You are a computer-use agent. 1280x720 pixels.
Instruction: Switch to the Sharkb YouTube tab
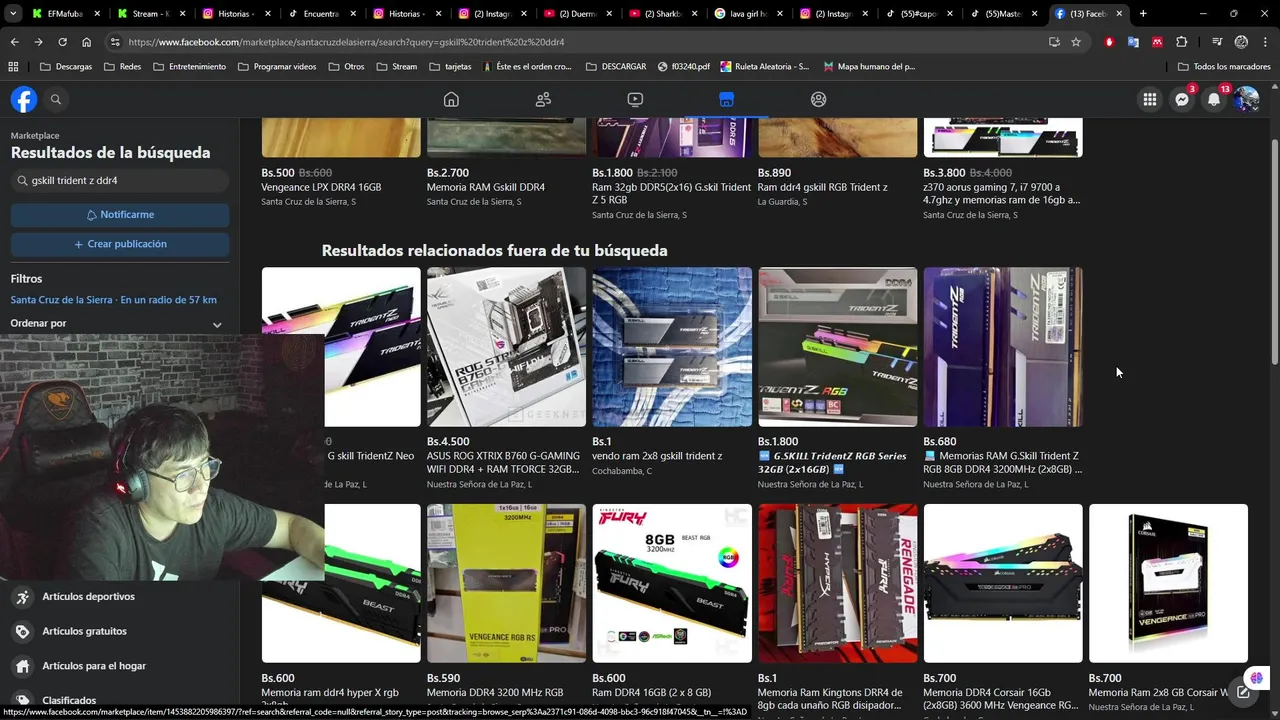click(x=662, y=14)
